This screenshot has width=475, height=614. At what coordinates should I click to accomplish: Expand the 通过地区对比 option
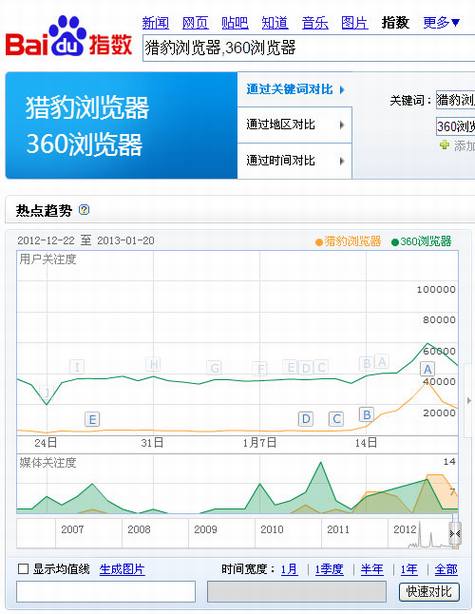click(295, 125)
